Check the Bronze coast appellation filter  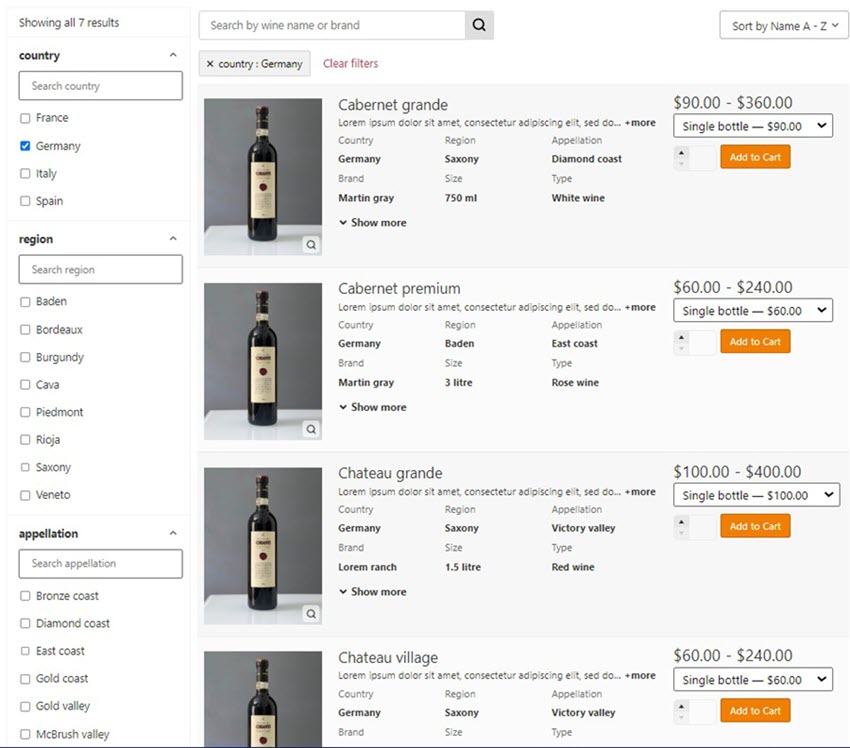pos(25,596)
